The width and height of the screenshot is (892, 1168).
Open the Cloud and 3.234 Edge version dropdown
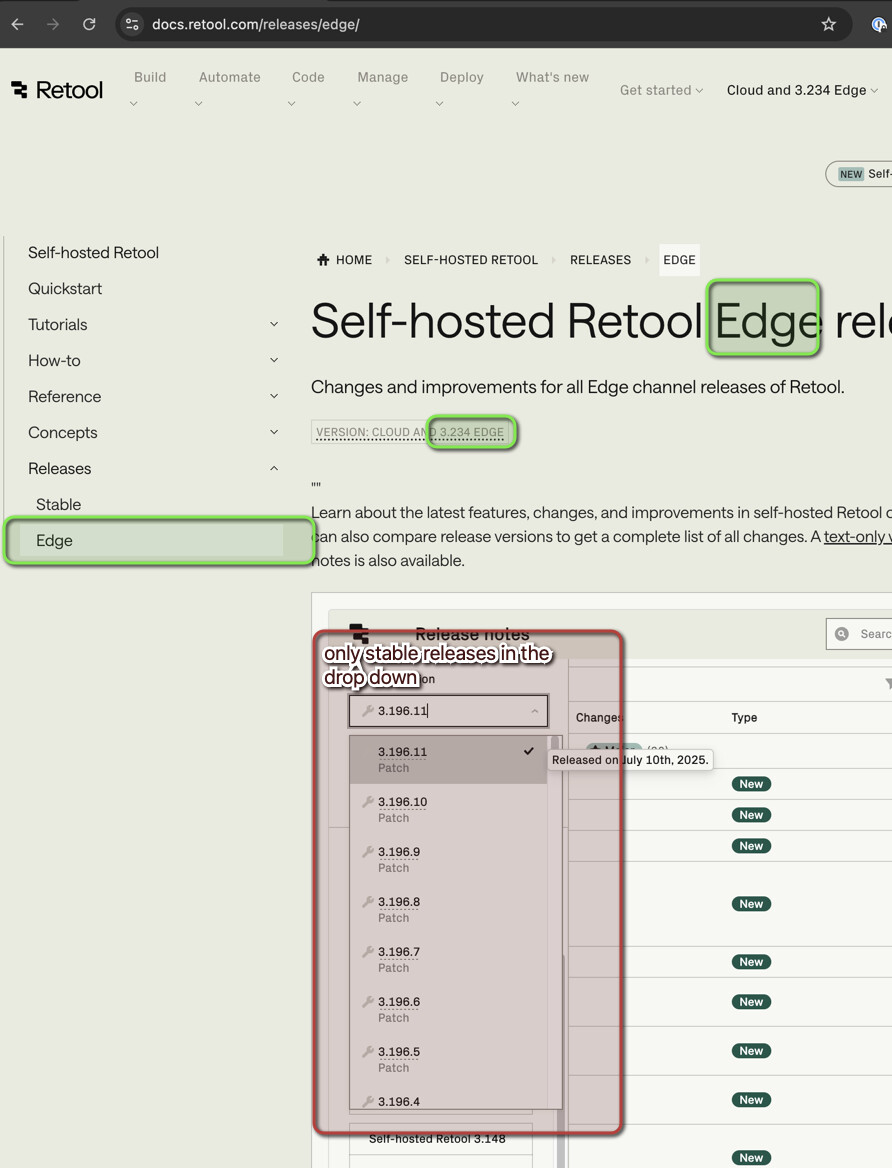(x=801, y=90)
